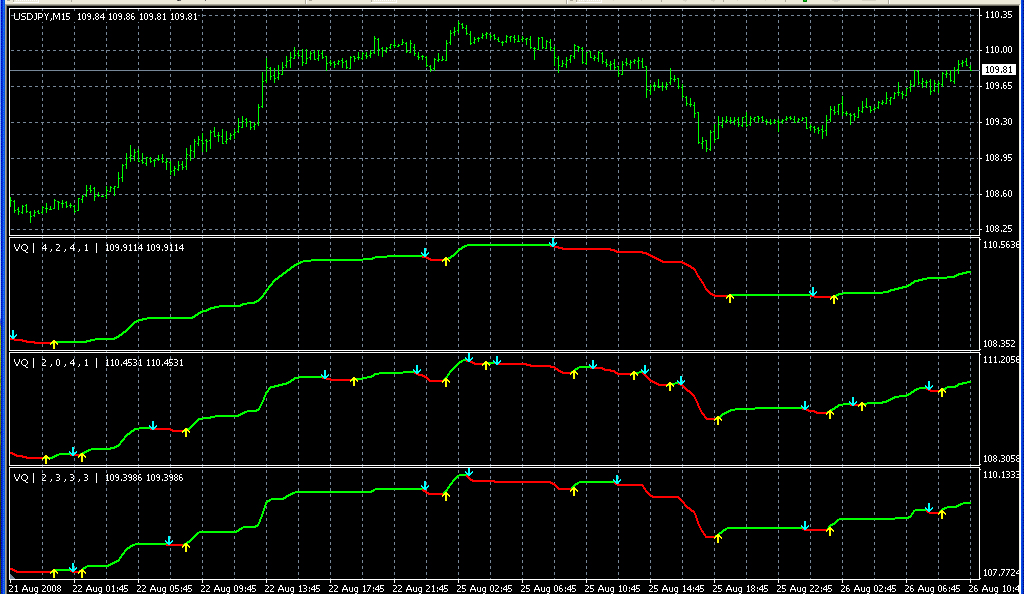1024x594 pixels.
Task: Click the 25 Aug 02:45 time axis label
Action: click(485, 587)
